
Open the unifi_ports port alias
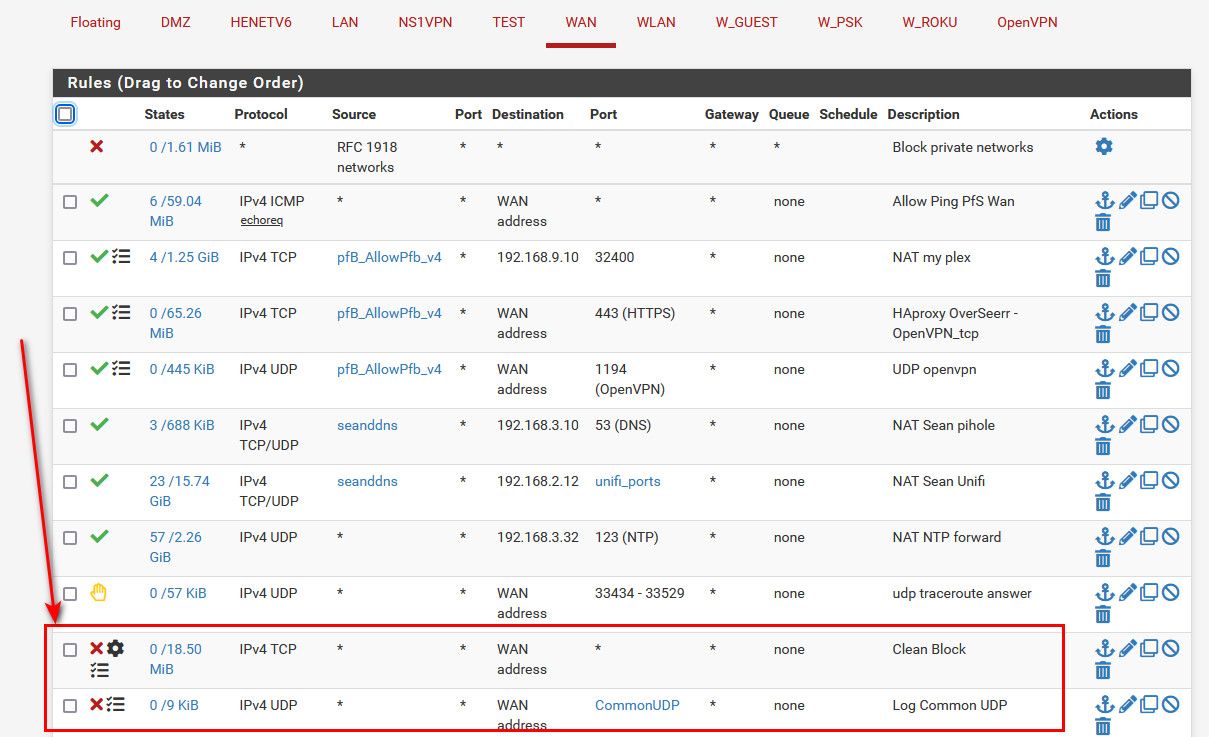click(x=627, y=481)
